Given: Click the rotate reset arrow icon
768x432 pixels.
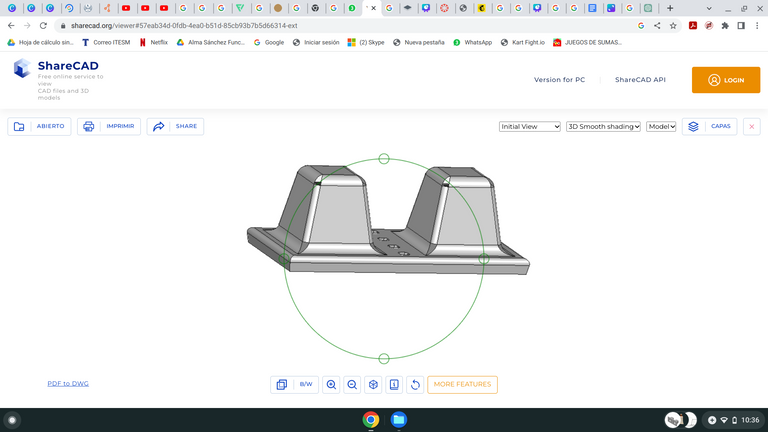Looking at the screenshot, I should click(415, 384).
